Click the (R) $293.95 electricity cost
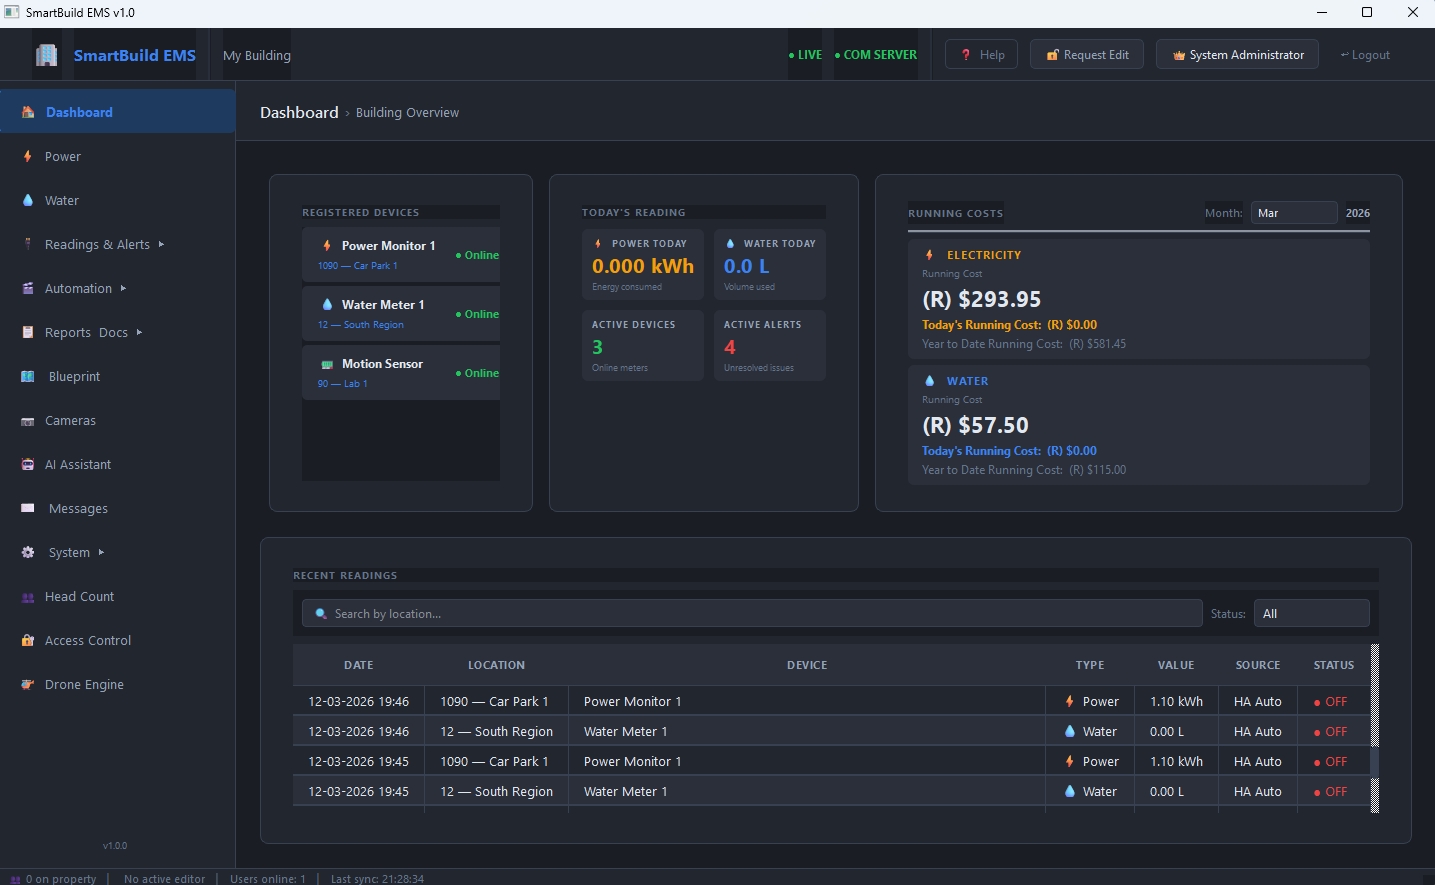 point(981,299)
